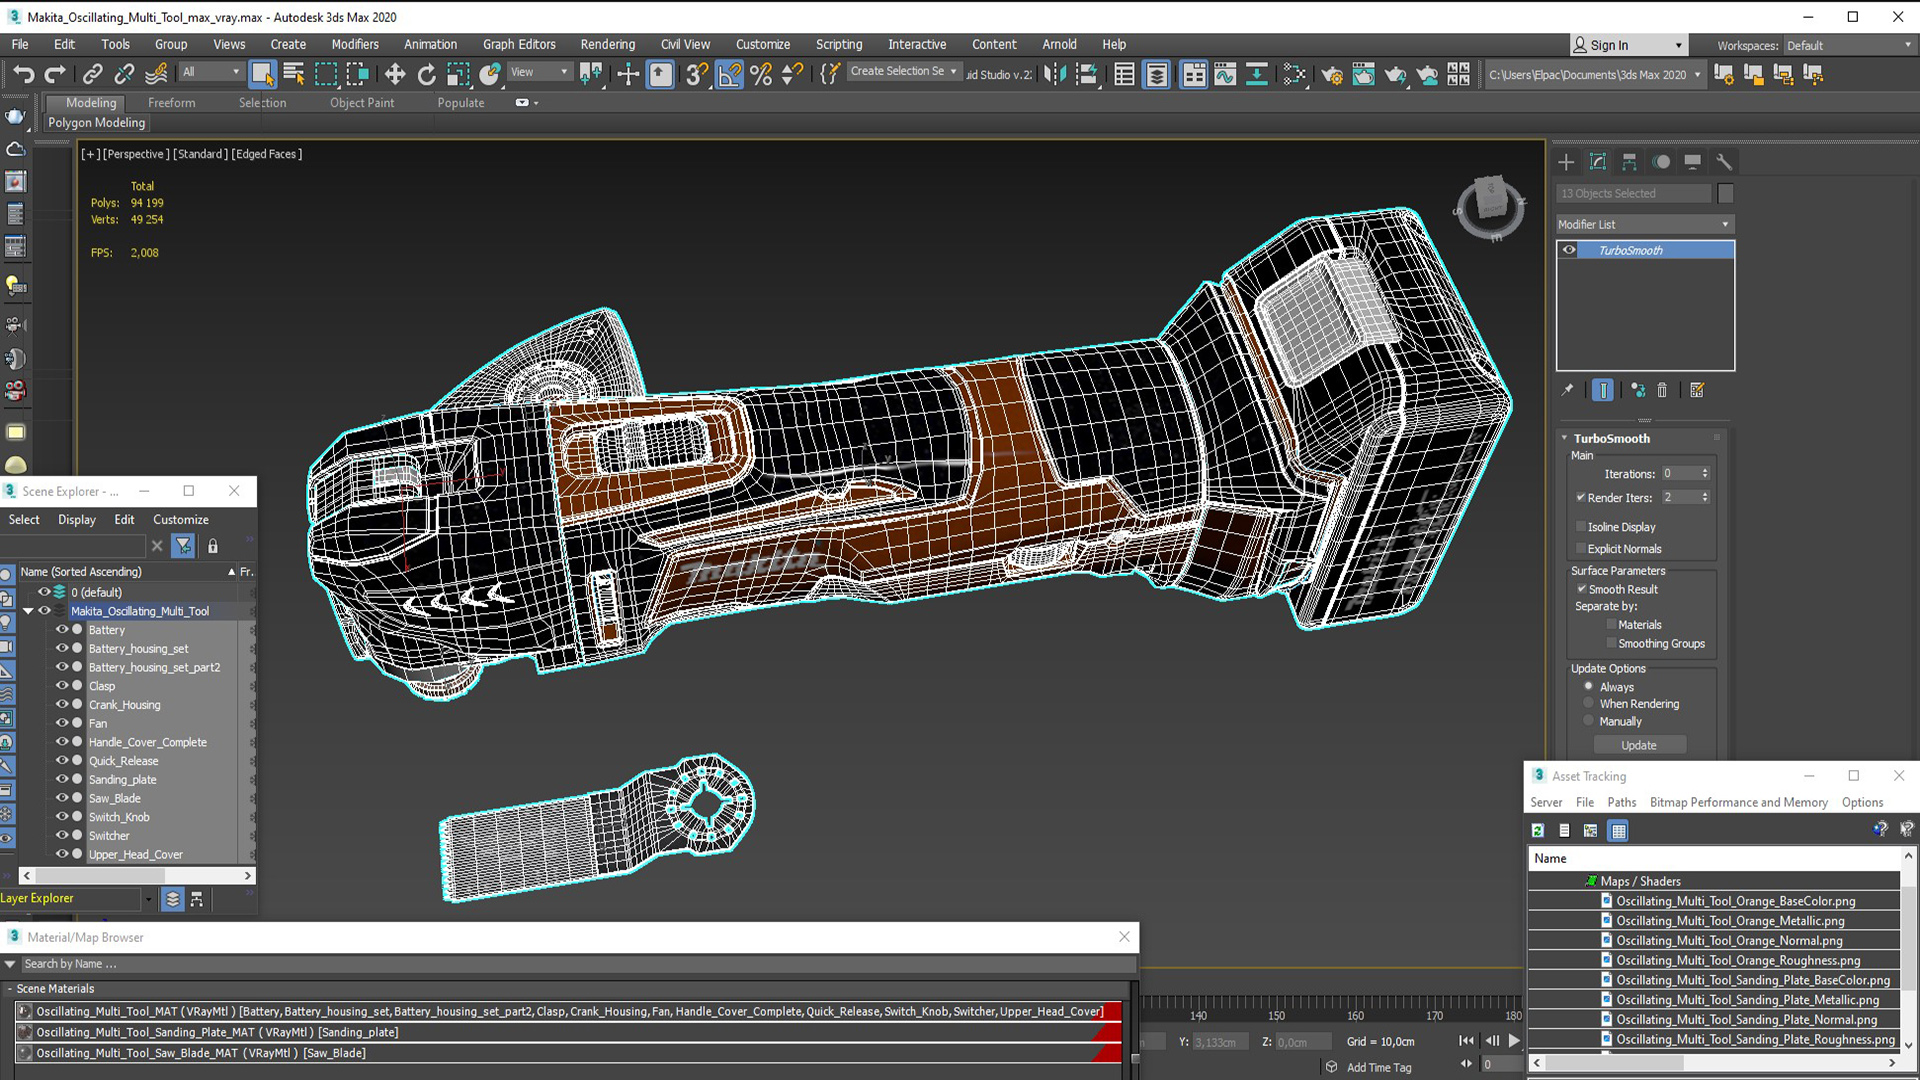Toggle Render Iters checkbox
This screenshot has width=1920, height=1080.
1581,497
